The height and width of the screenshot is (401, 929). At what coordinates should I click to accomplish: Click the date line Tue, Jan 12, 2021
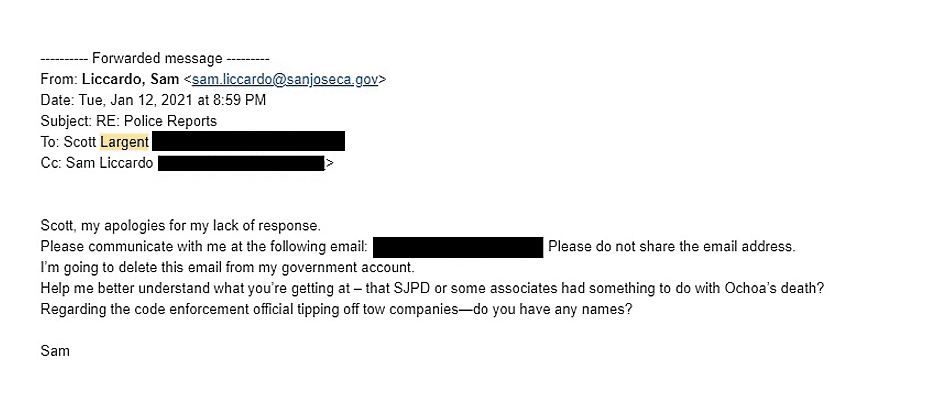(x=153, y=100)
